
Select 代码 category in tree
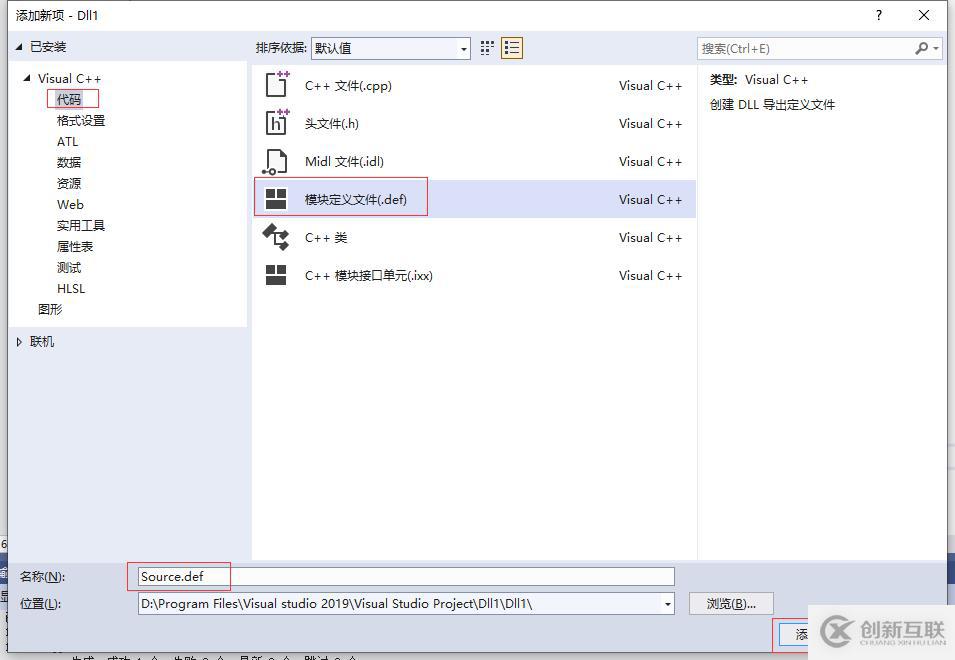[x=69, y=99]
